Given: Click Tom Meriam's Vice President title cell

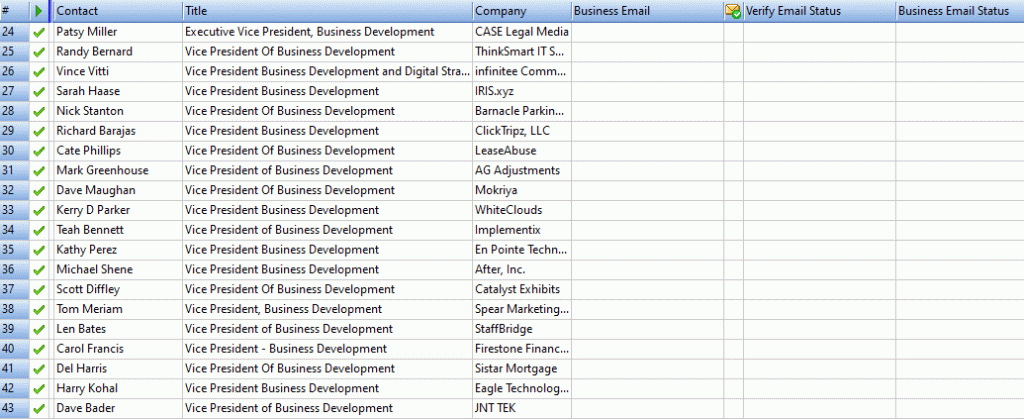Looking at the screenshot, I should pyautogui.click(x=327, y=309).
